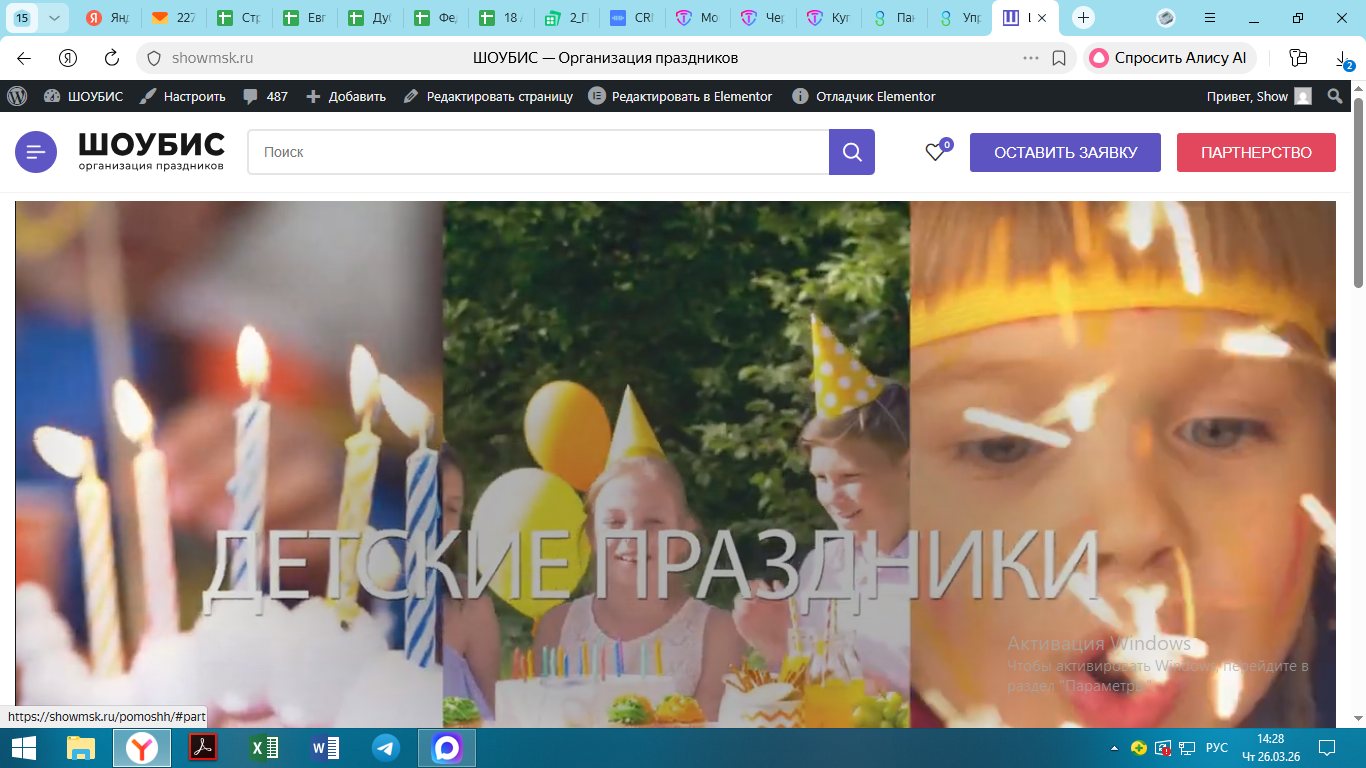Open the round purple site menu button
Image resolution: width=1366 pixels, height=768 pixels.
click(36, 152)
